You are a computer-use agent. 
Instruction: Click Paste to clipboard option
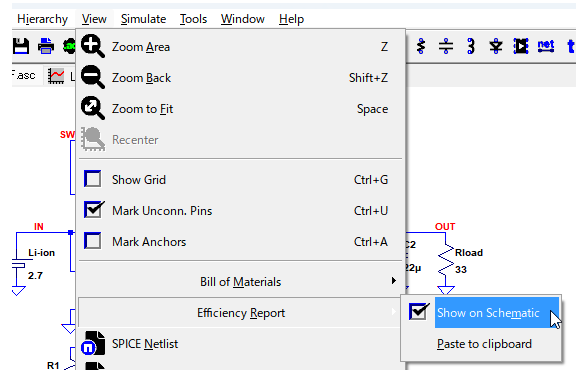click(482, 344)
